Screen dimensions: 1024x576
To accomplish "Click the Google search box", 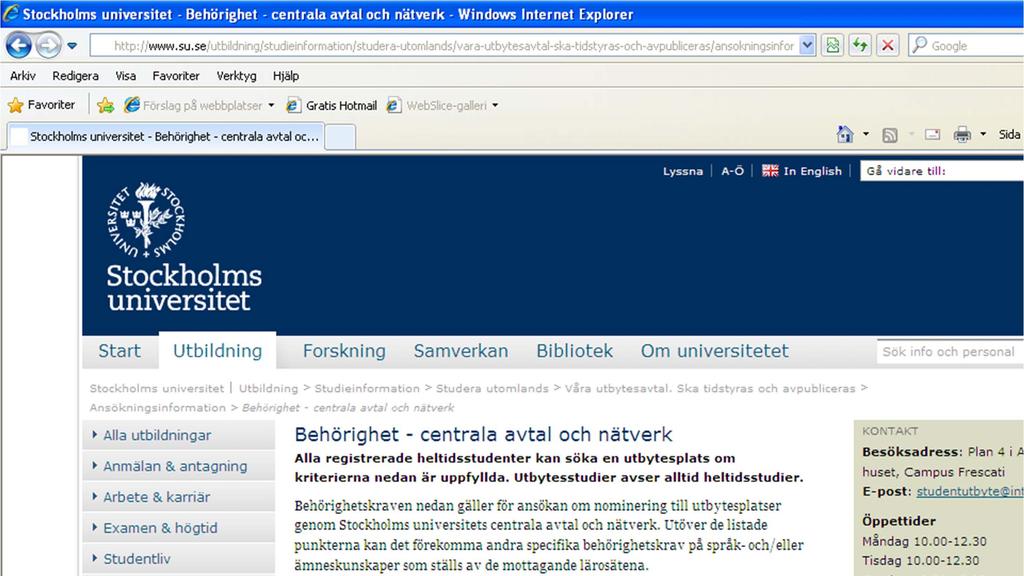I will (x=967, y=46).
